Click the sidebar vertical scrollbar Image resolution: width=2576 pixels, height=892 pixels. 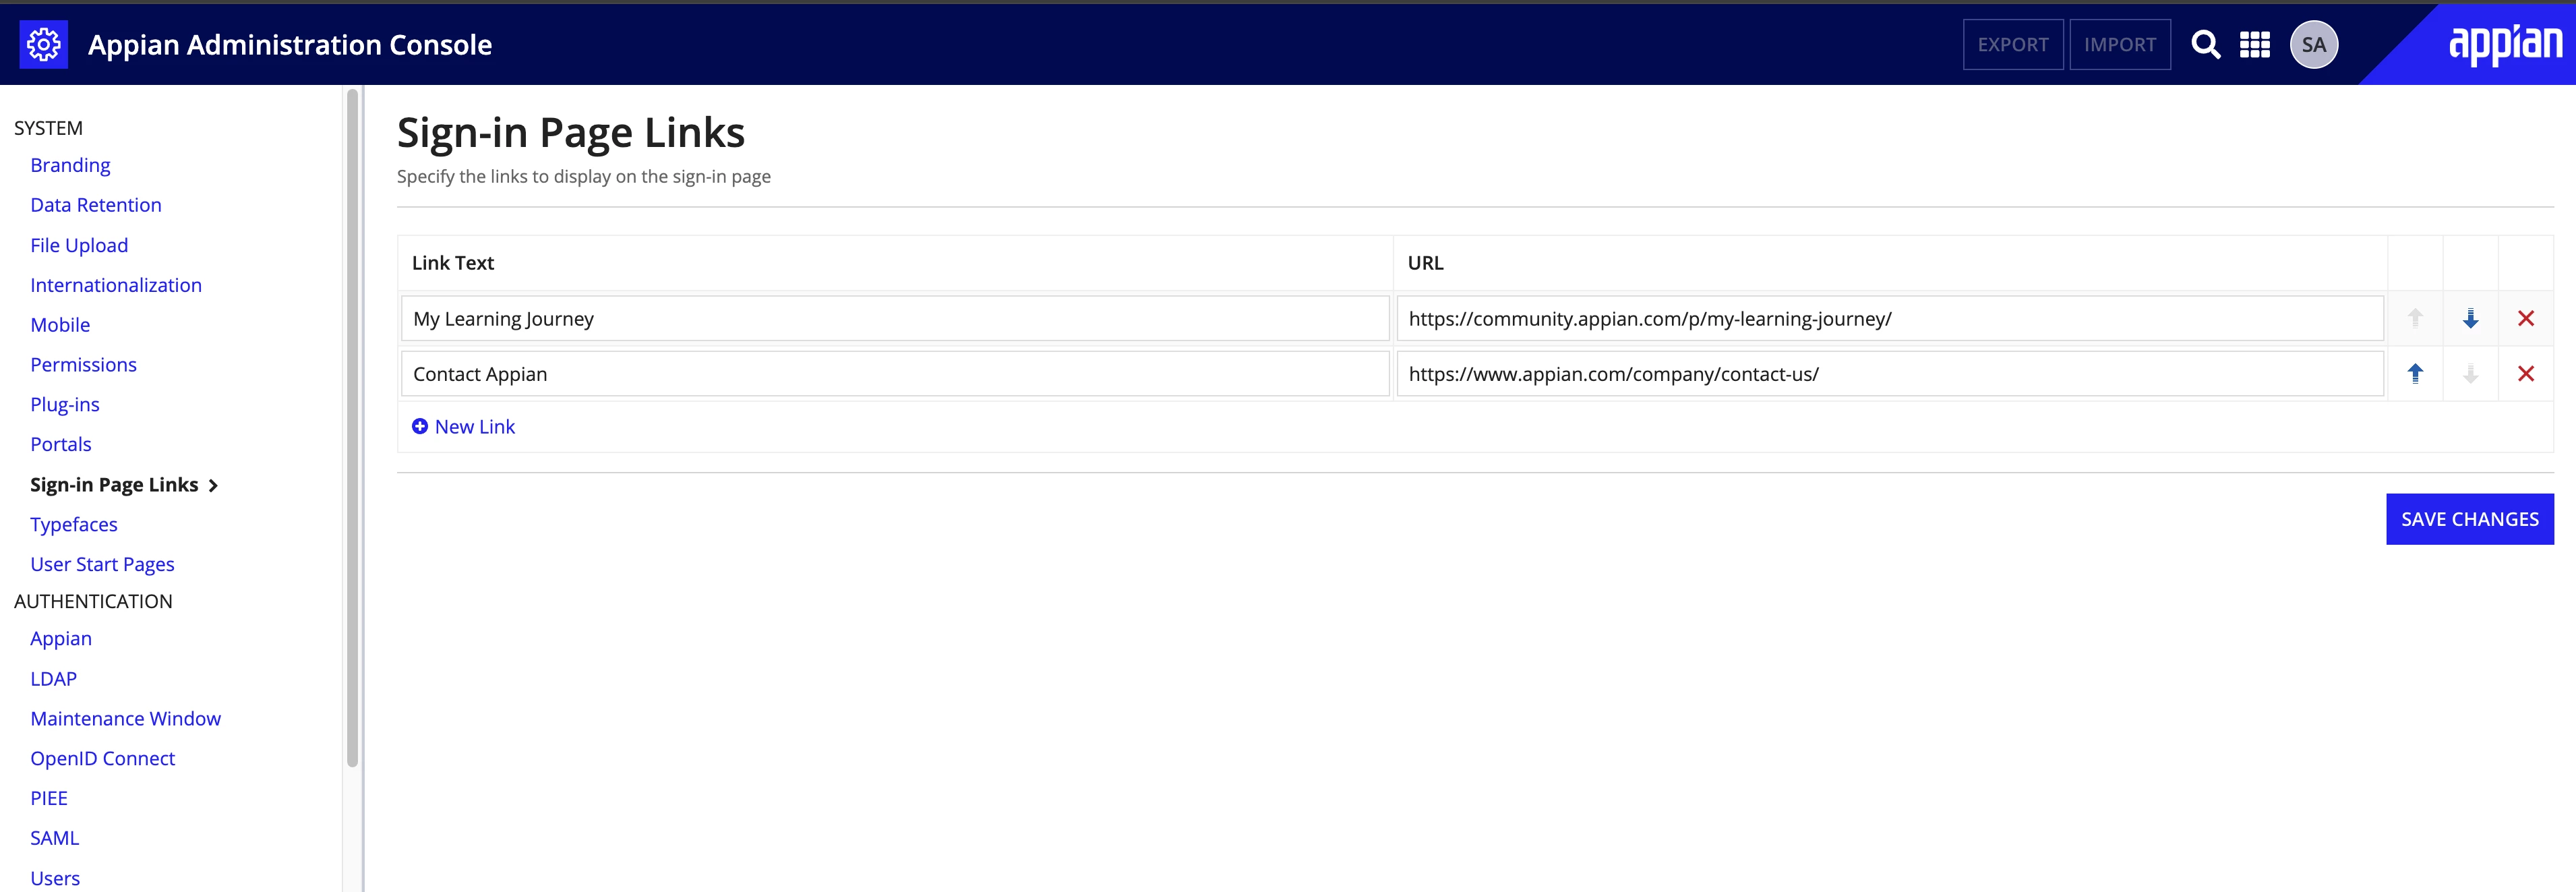click(x=352, y=428)
